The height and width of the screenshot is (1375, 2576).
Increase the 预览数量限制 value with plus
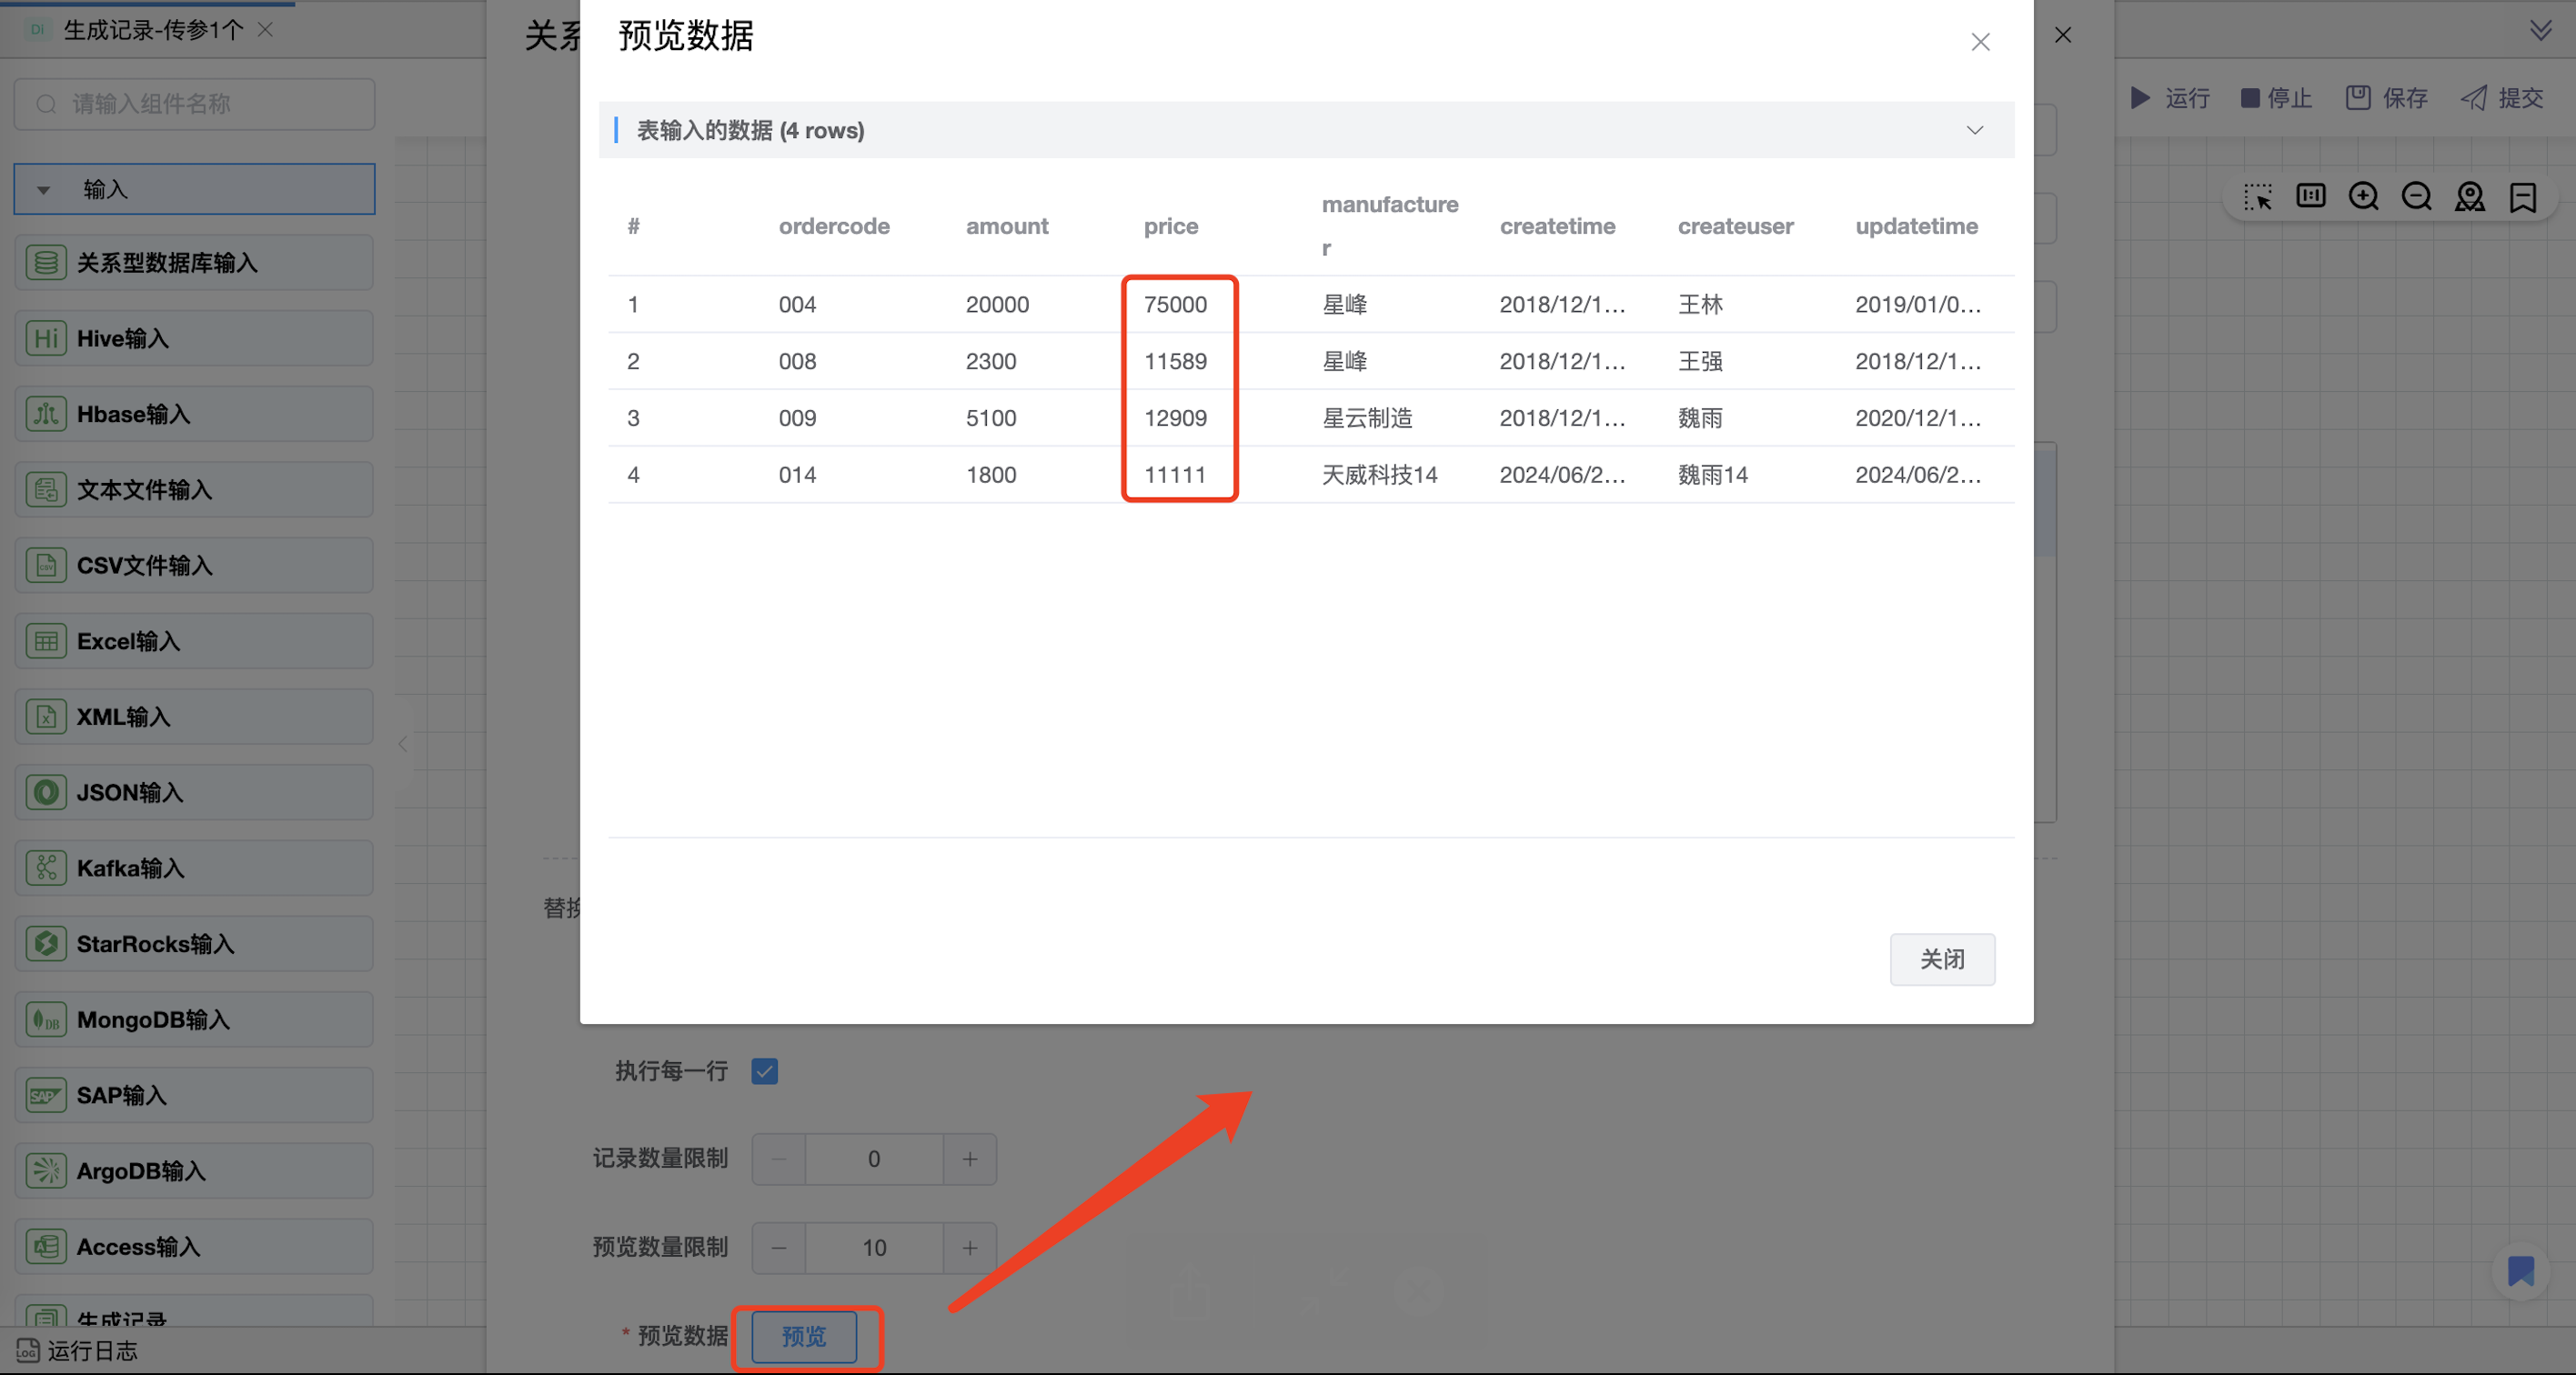click(x=969, y=1247)
